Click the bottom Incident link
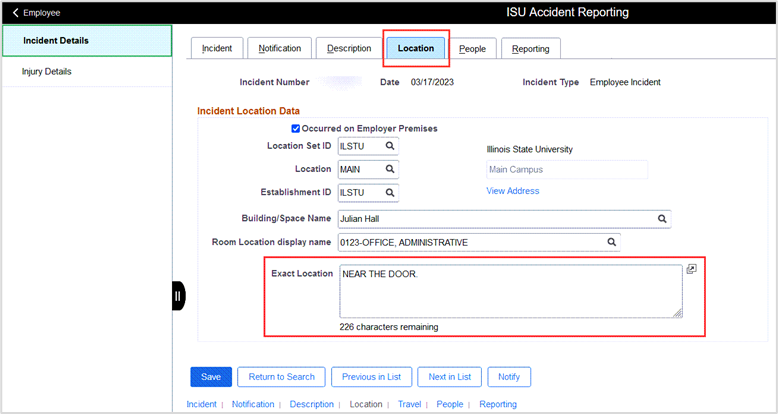This screenshot has height=414, width=778. click(201, 404)
